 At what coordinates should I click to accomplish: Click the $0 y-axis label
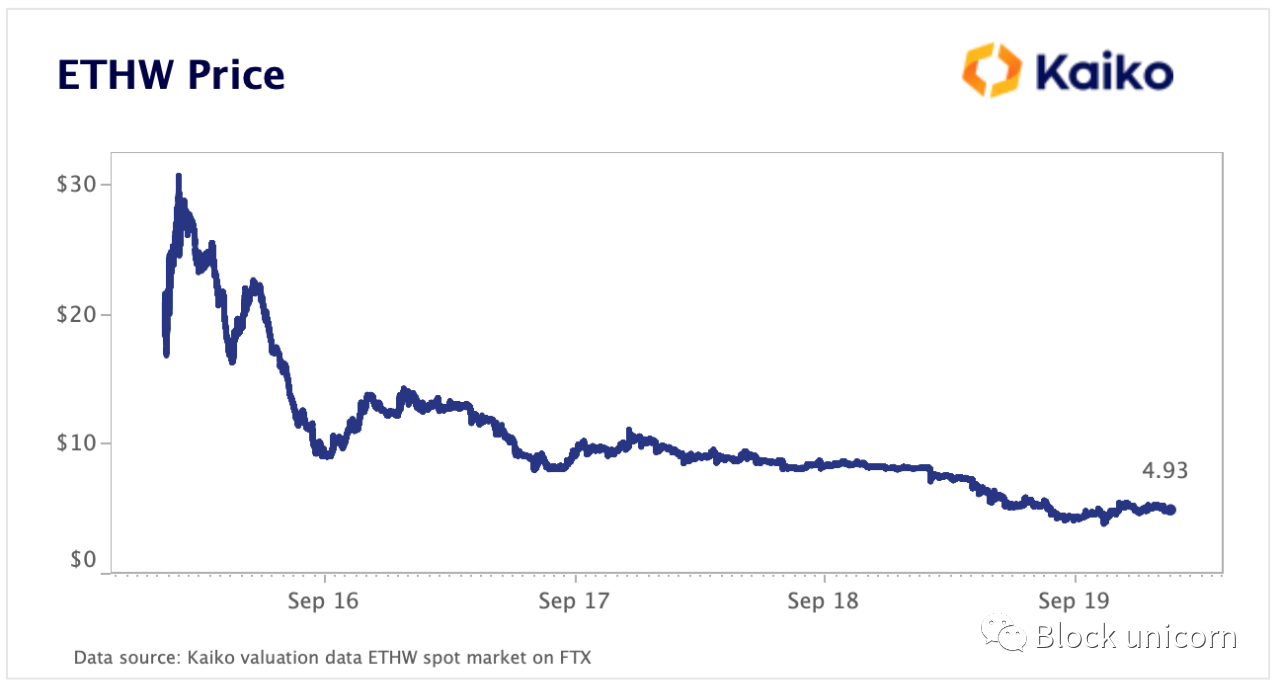pyautogui.click(x=82, y=560)
